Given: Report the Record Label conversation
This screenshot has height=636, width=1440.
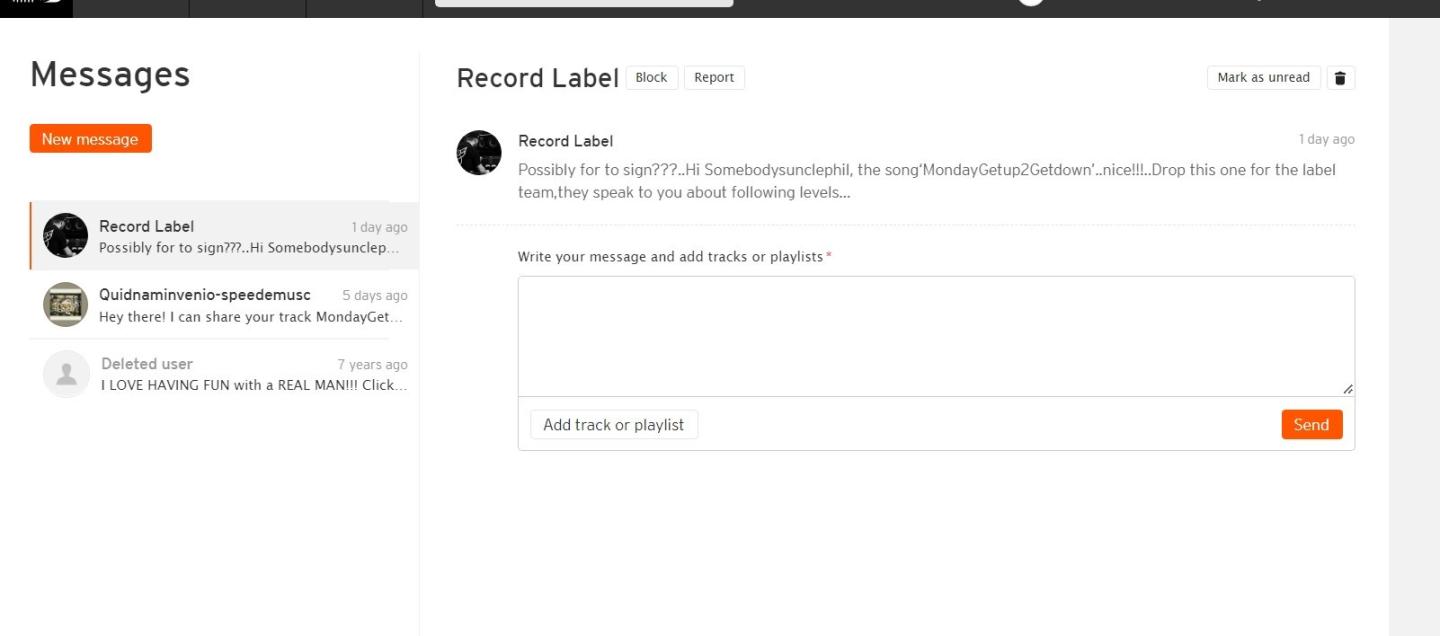Looking at the screenshot, I should [714, 78].
